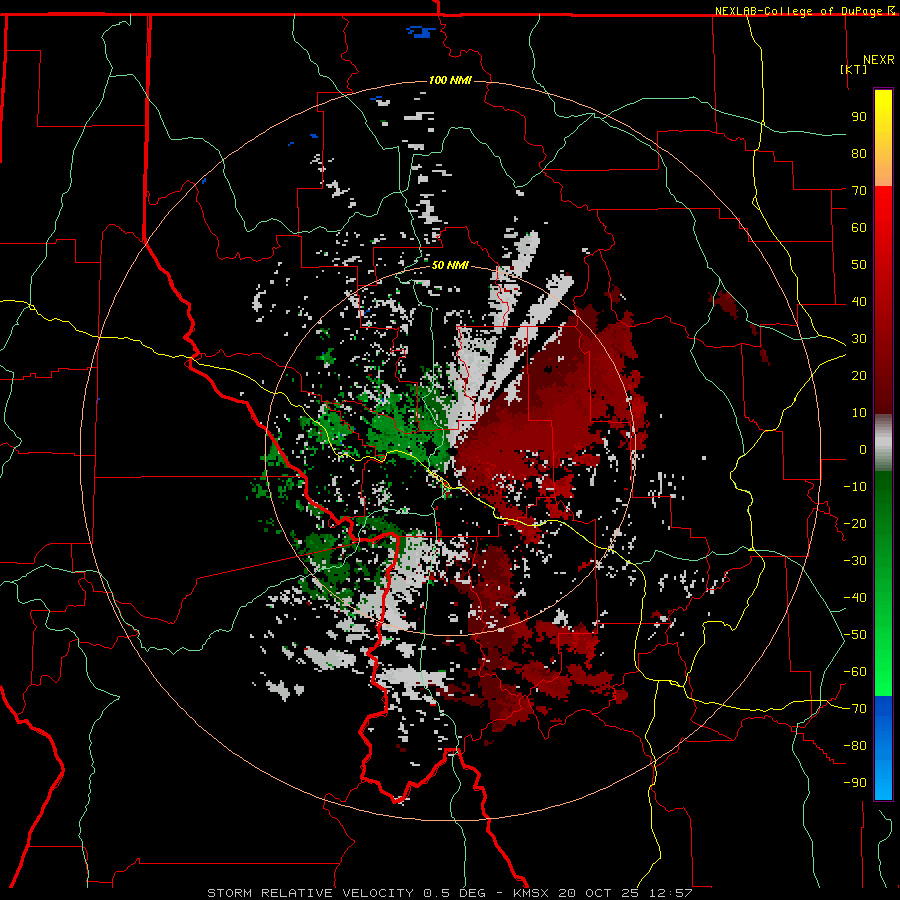Click the -10 scale value

pos(855,487)
